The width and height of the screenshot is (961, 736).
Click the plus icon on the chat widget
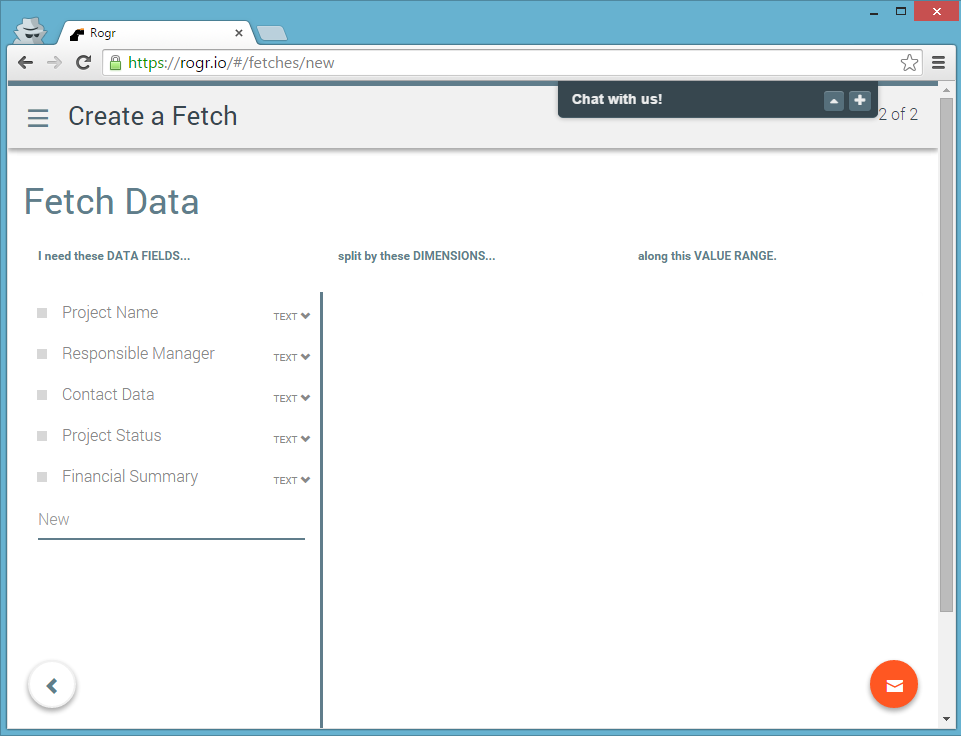click(x=859, y=100)
